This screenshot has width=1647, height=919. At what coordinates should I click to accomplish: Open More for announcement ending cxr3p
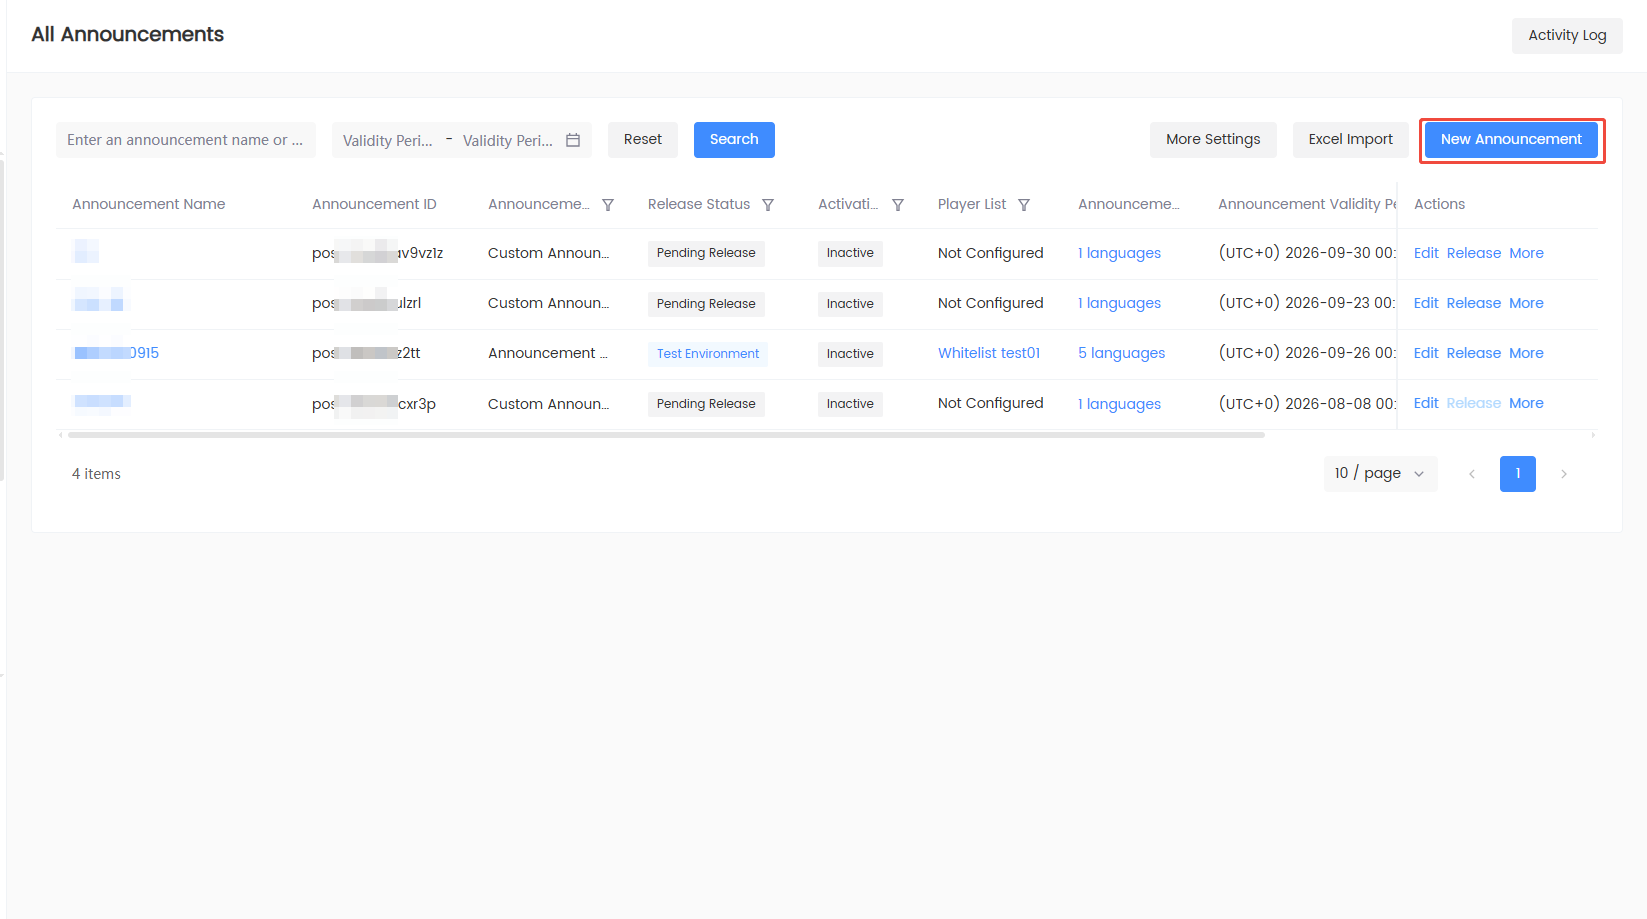click(1526, 403)
